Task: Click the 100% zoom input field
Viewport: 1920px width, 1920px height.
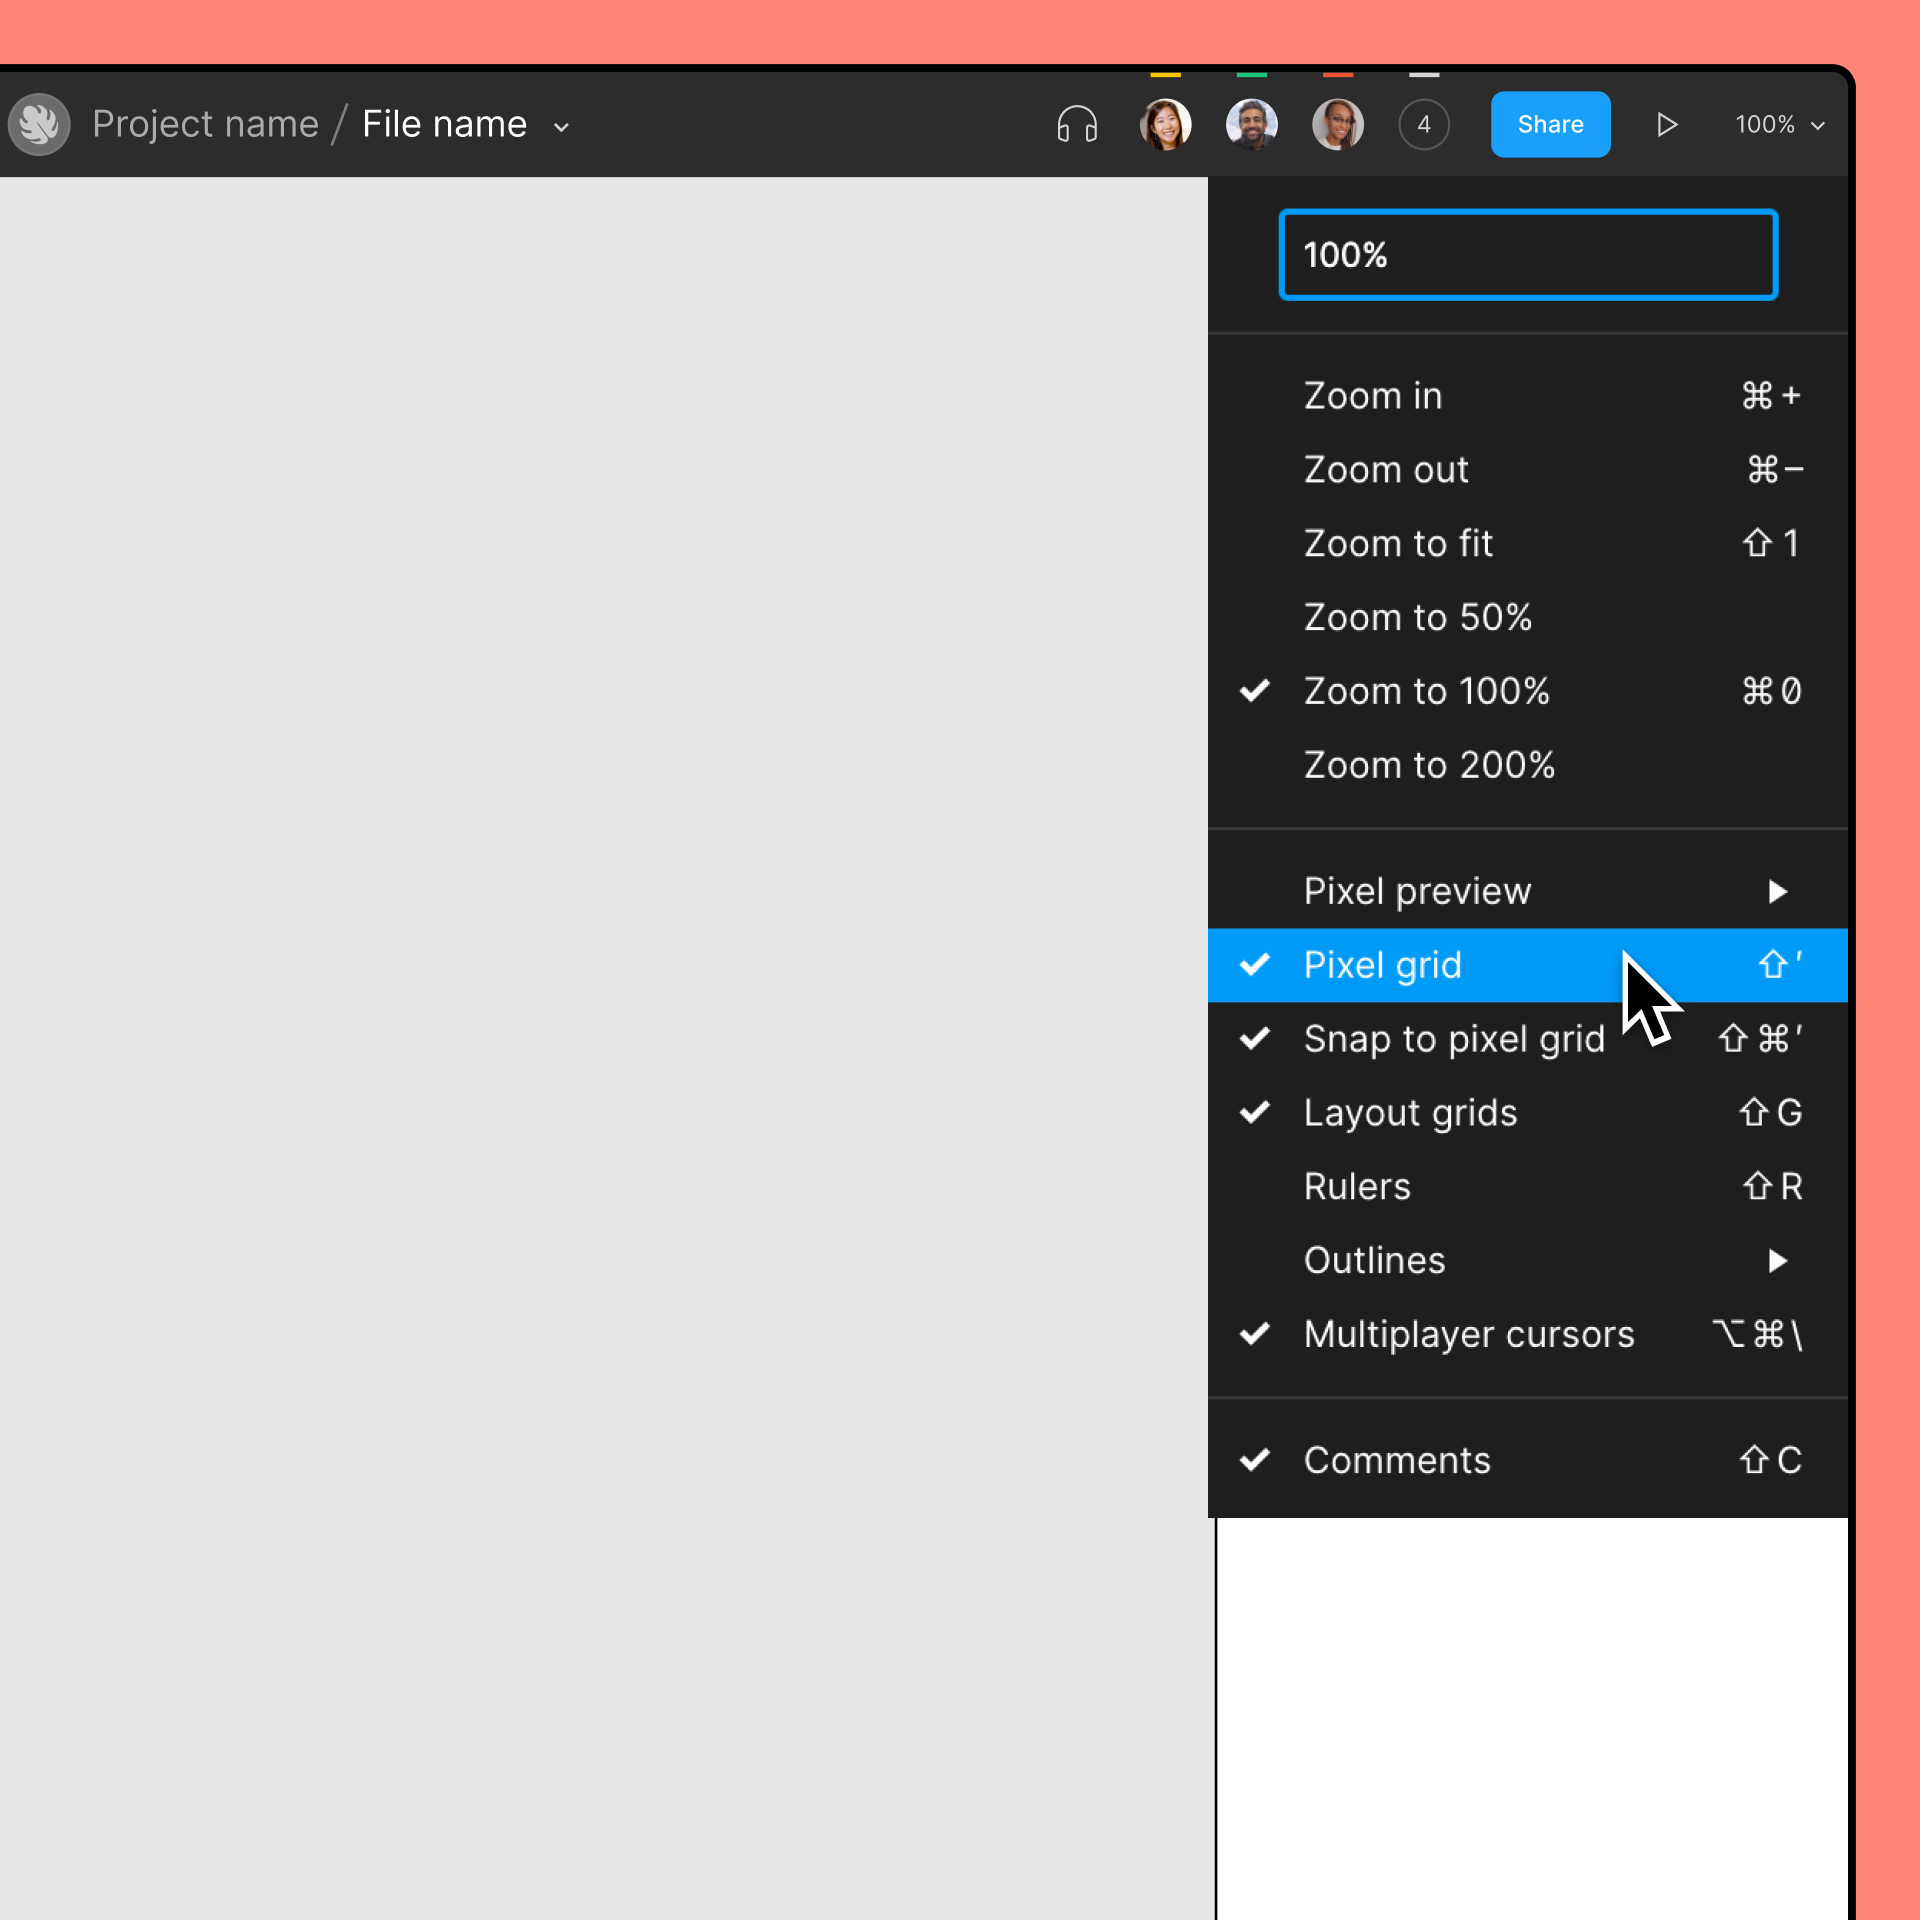Action: pos(1527,254)
